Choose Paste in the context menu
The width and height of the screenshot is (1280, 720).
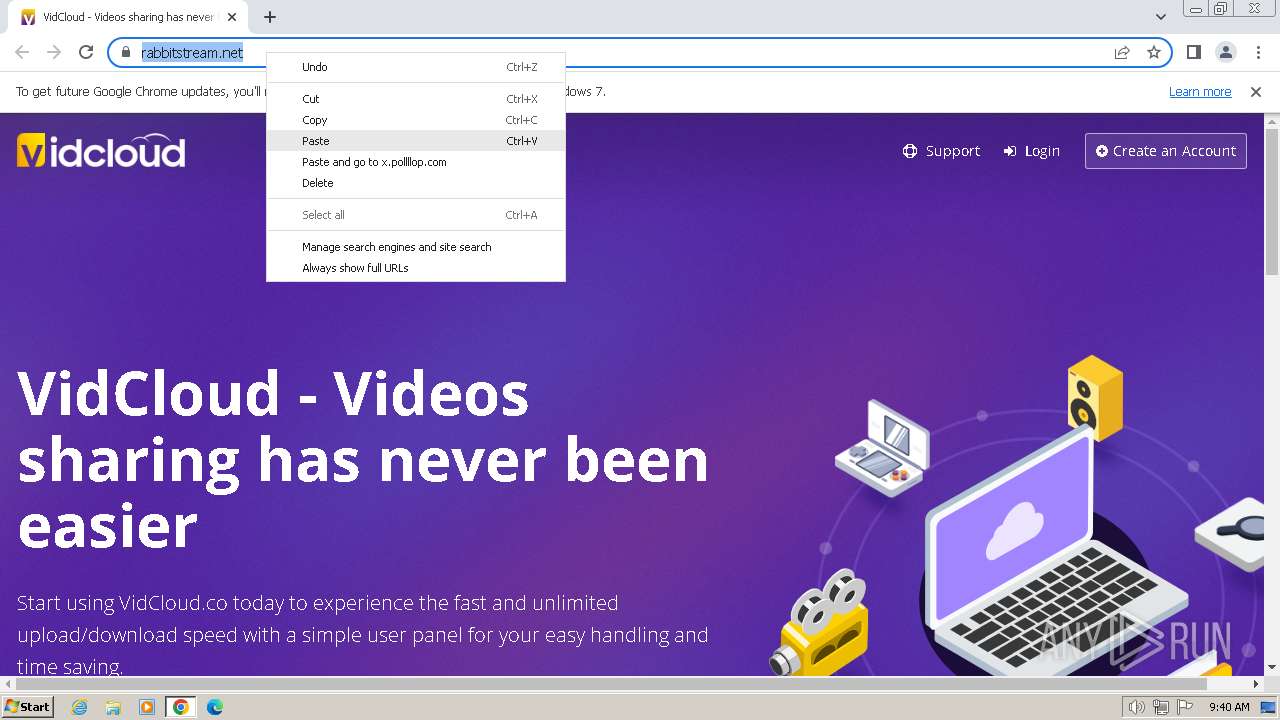(x=416, y=141)
